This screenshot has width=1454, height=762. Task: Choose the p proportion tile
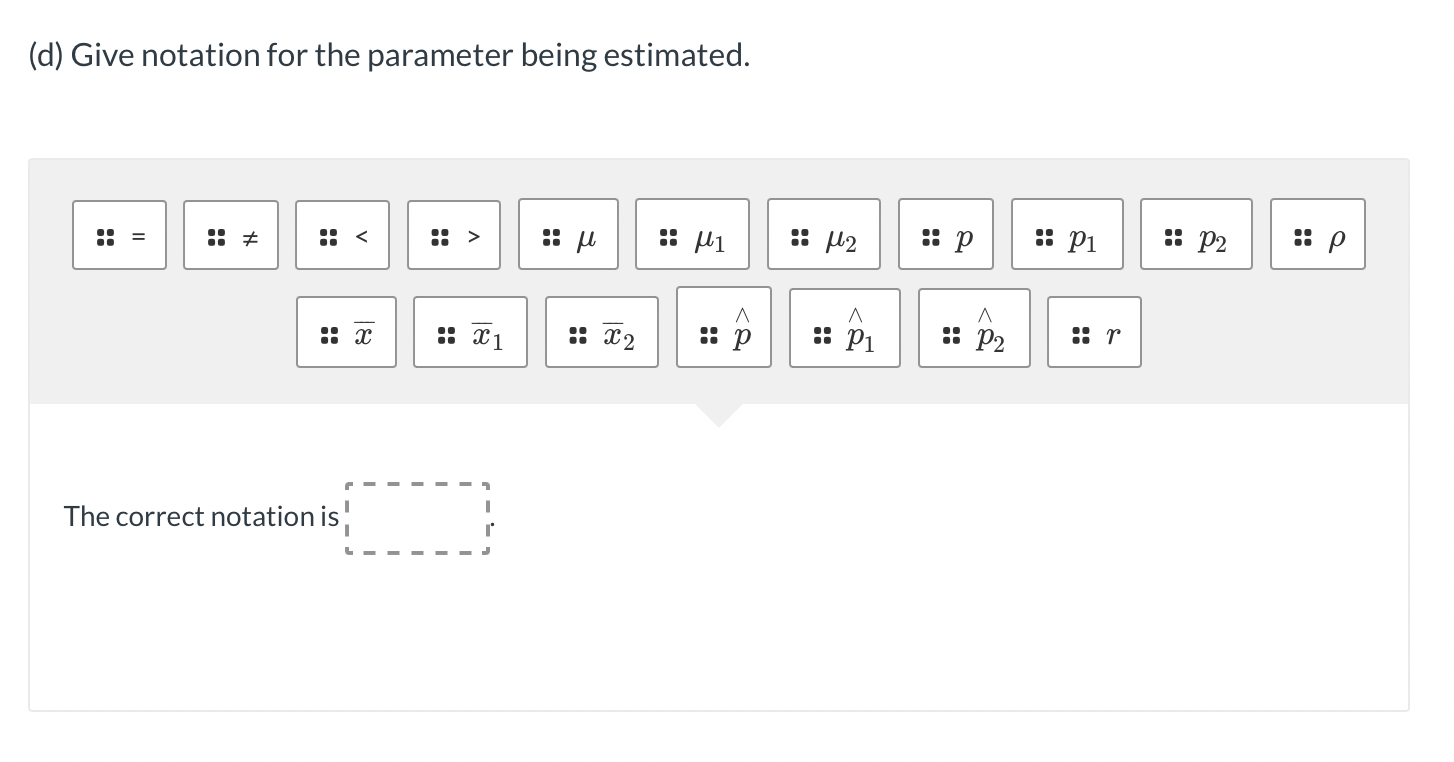point(945,234)
